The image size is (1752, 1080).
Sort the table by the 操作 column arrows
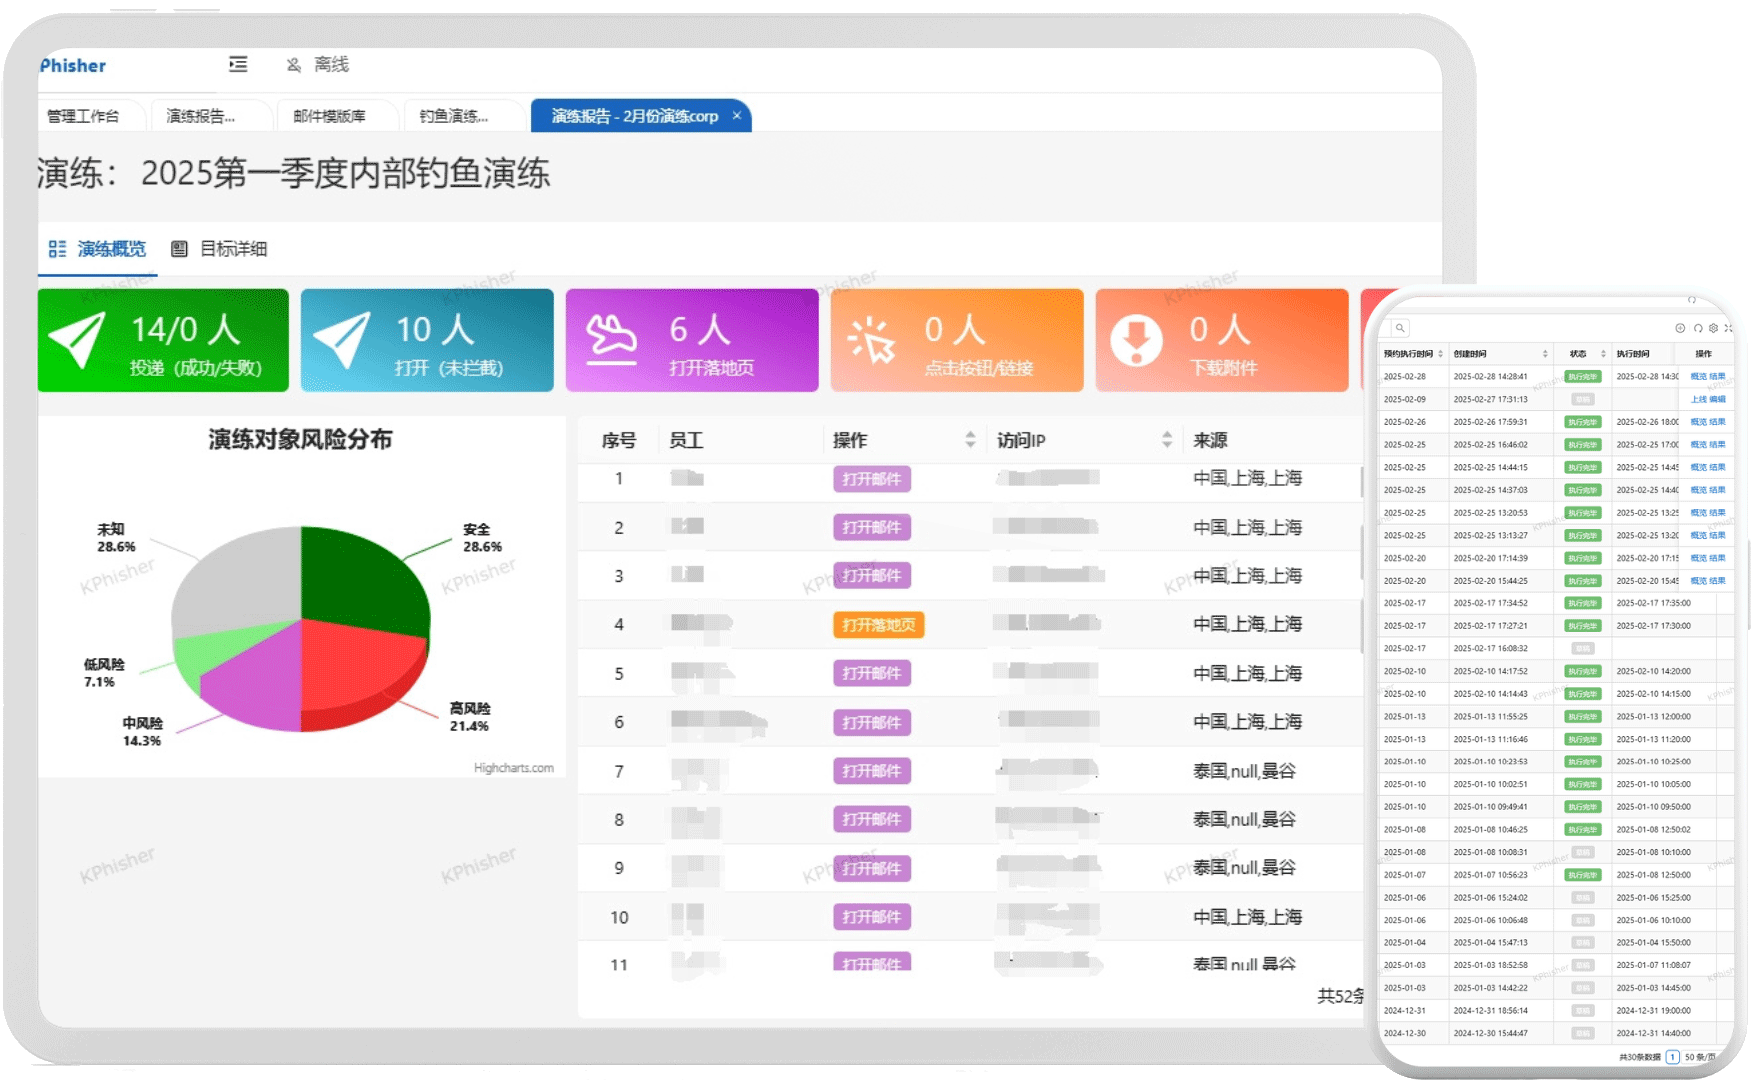(970, 440)
